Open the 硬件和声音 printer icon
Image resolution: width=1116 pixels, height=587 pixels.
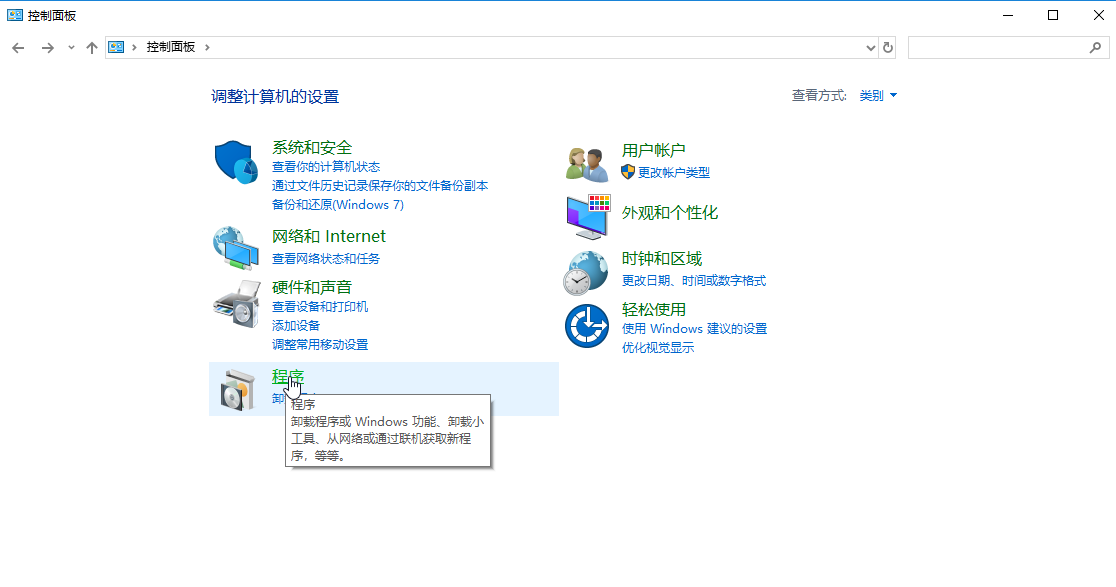236,304
